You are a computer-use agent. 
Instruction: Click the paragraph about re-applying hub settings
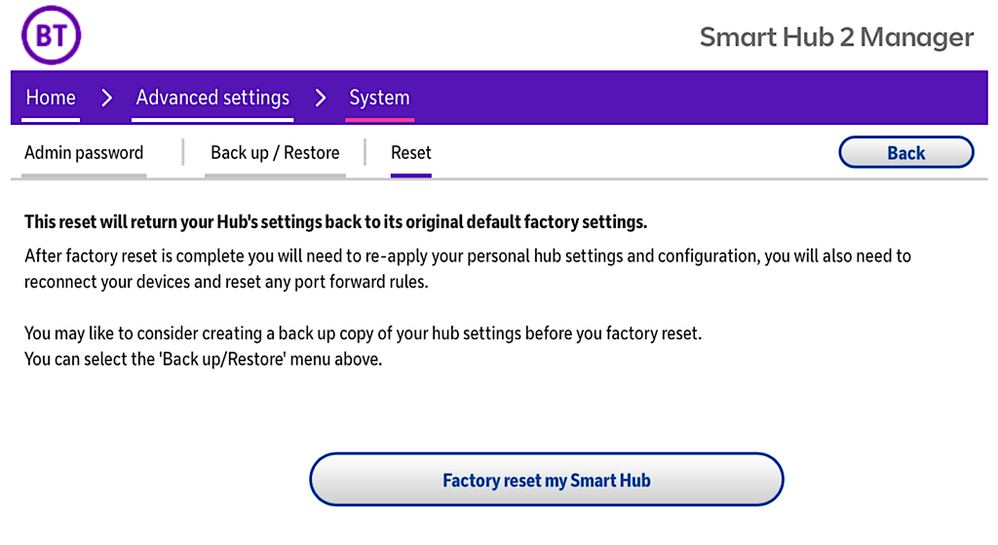(x=467, y=268)
